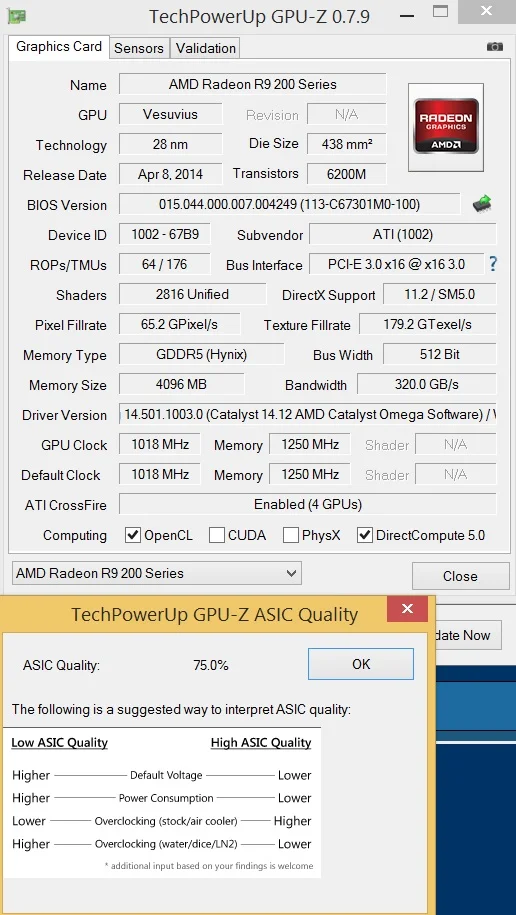
Task: Click the Pixel Fillrate value 65.2 GPixel/s
Action: [x=179, y=324]
